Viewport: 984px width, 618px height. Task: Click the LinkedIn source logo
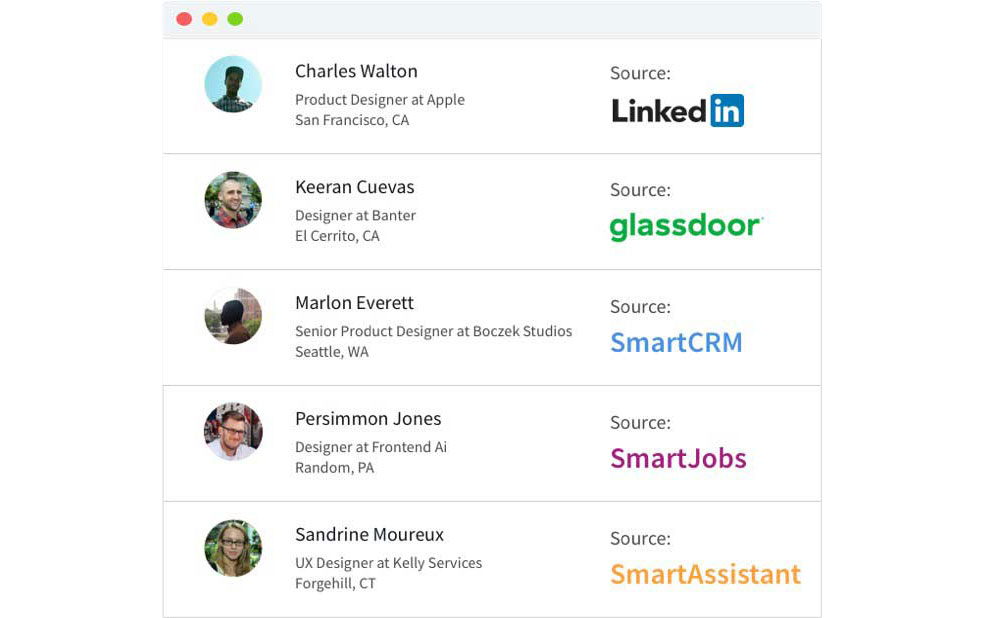[677, 110]
